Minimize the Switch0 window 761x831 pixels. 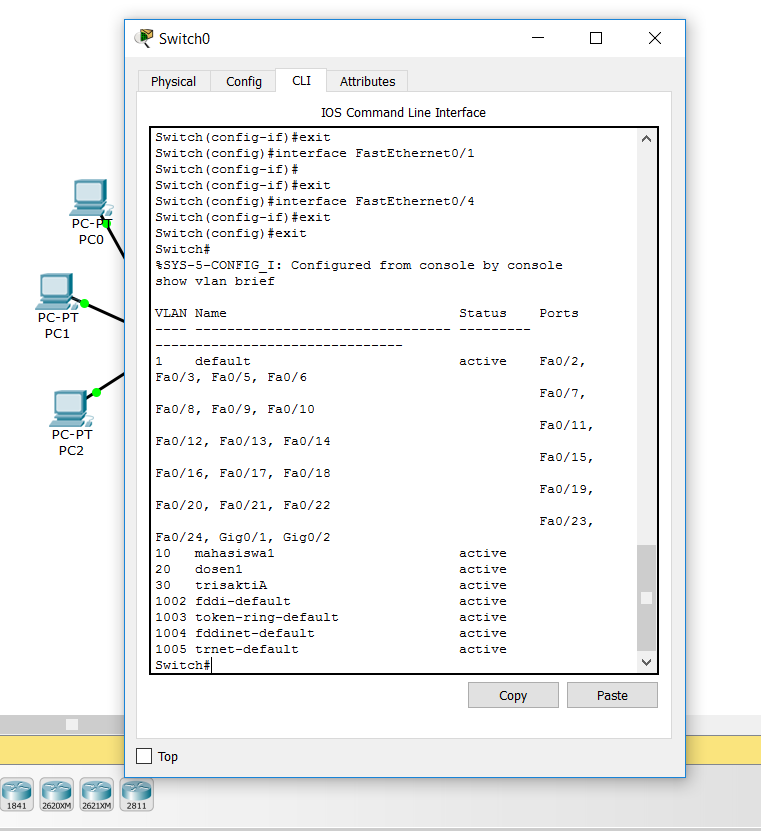[538, 38]
